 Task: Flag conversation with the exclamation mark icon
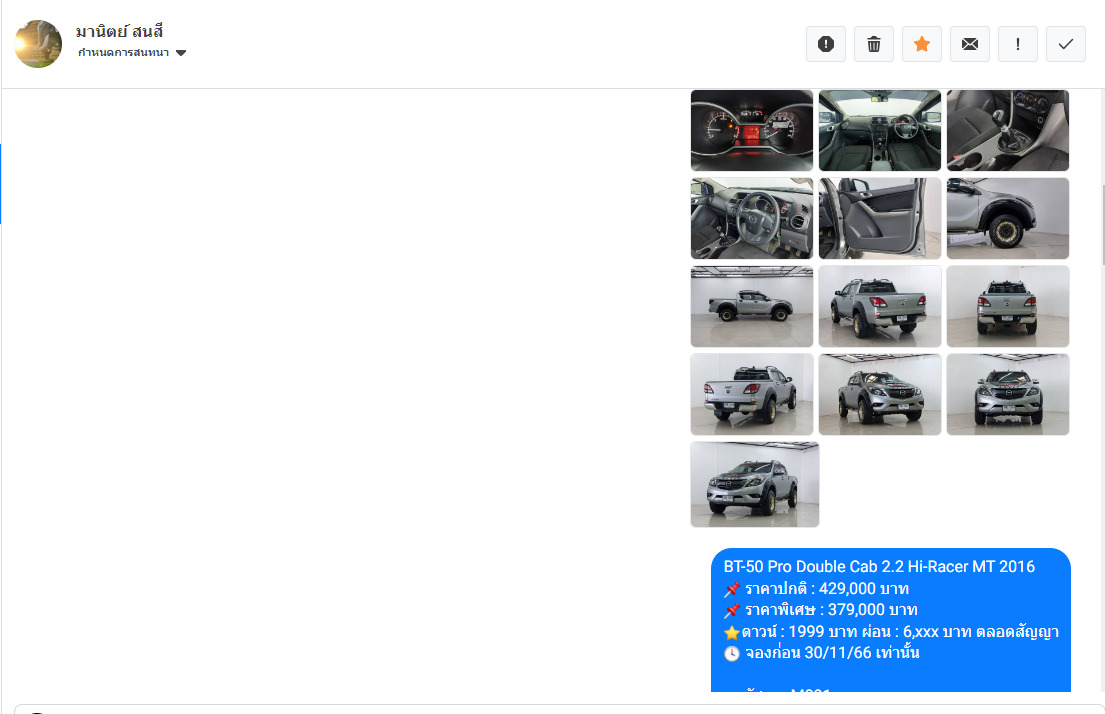(1018, 44)
